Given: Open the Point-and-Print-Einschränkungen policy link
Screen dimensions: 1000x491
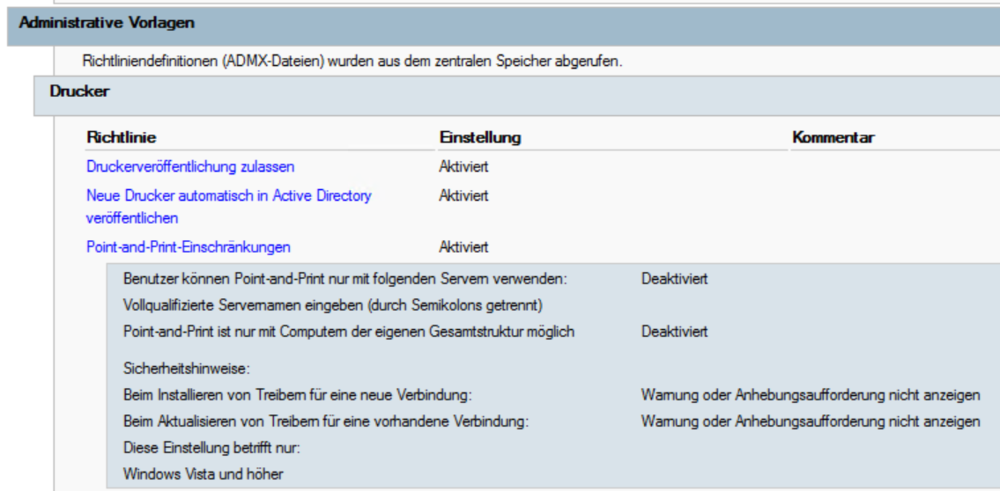Looking at the screenshot, I should tap(188, 247).
